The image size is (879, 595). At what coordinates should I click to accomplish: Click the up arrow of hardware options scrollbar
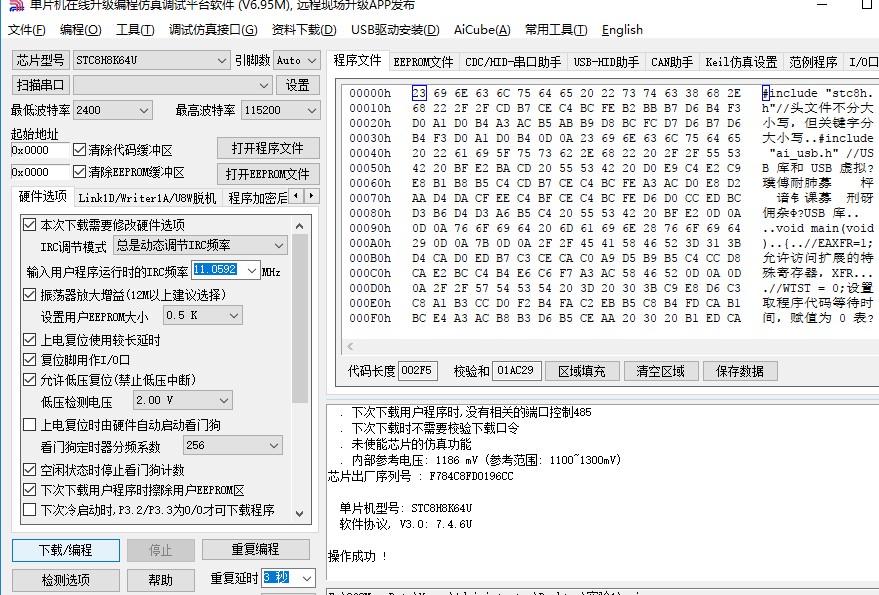pyautogui.click(x=299, y=226)
